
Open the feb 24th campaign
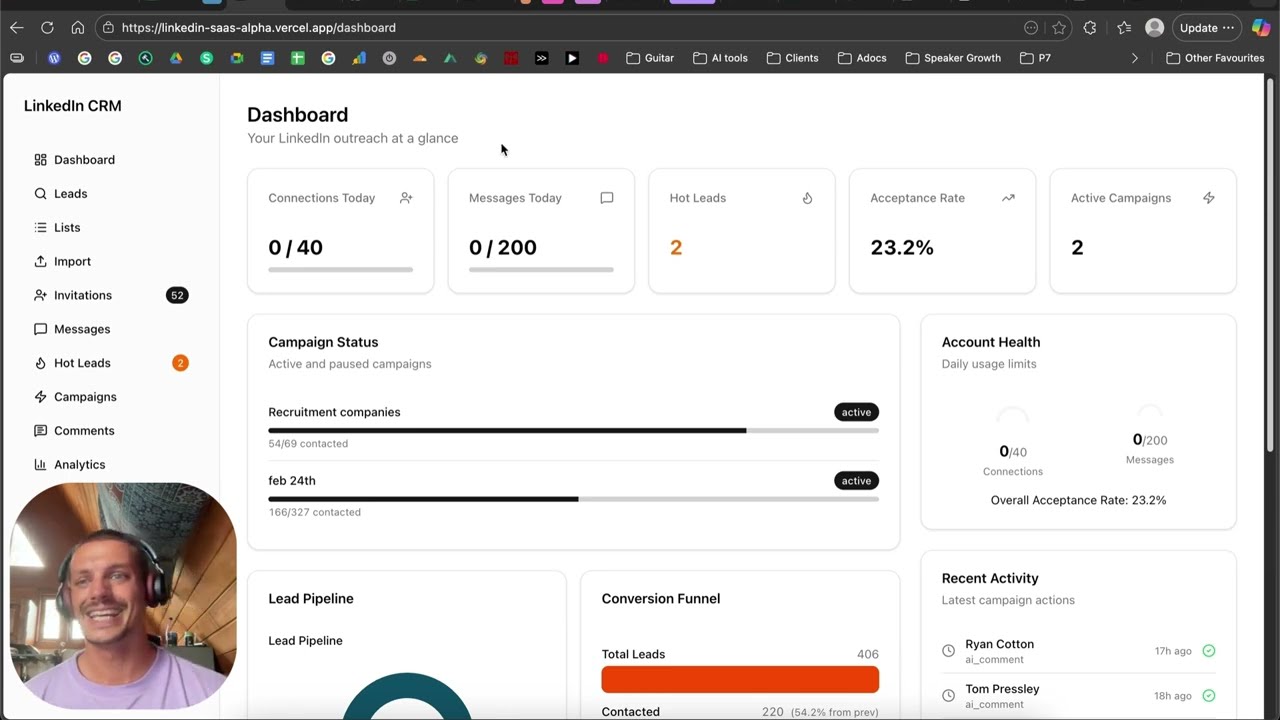pyautogui.click(x=292, y=481)
